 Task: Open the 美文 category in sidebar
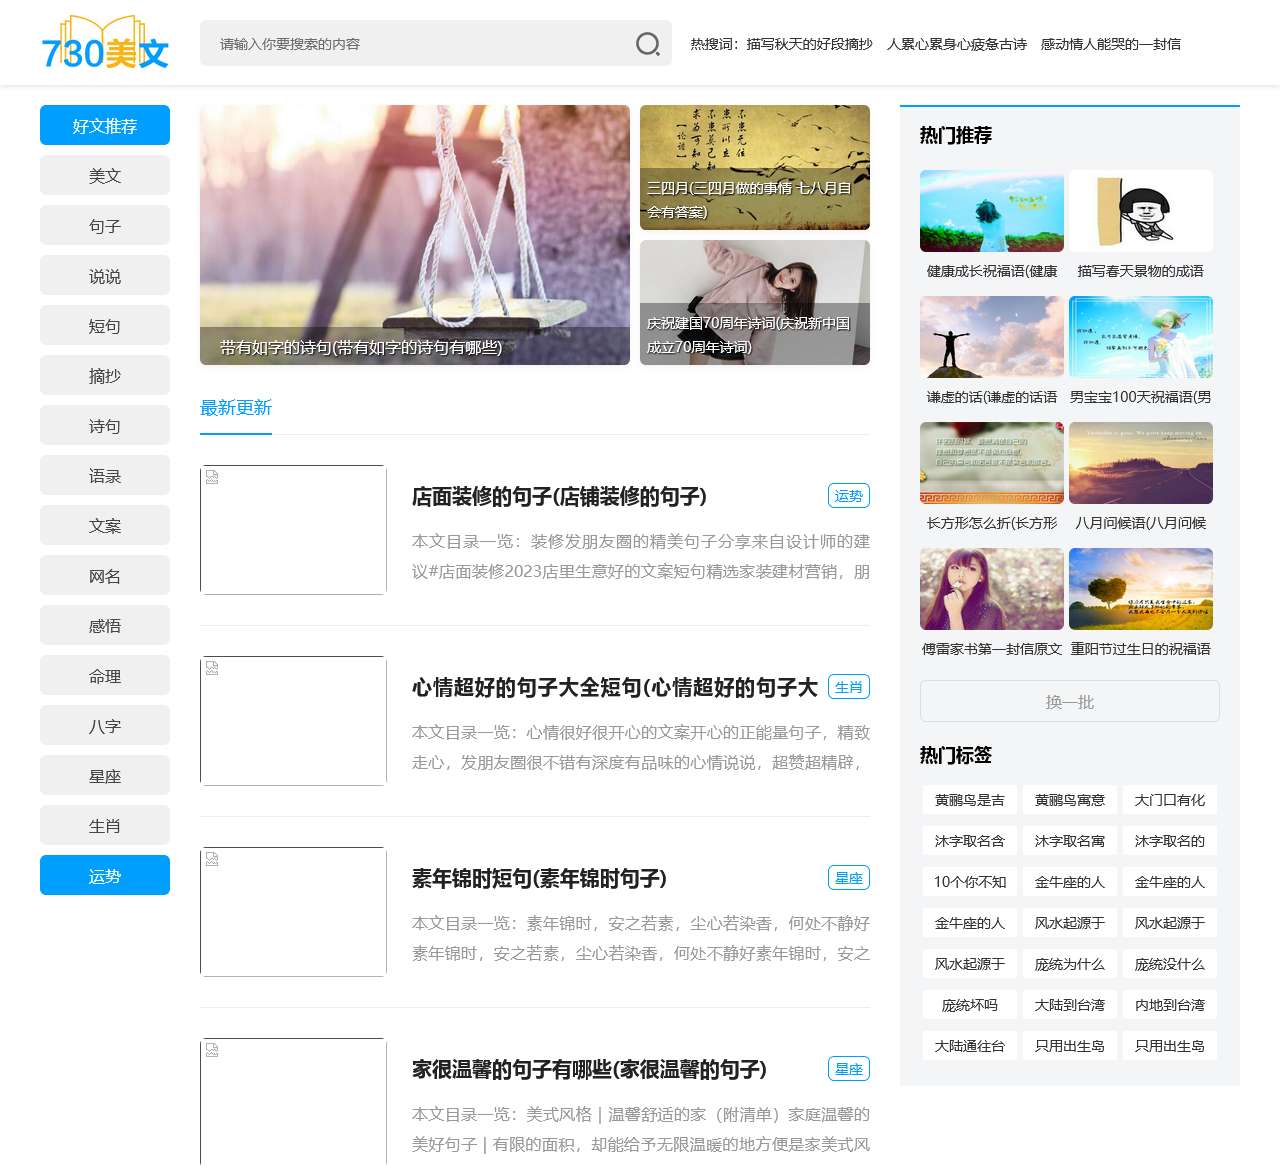(104, 175)
